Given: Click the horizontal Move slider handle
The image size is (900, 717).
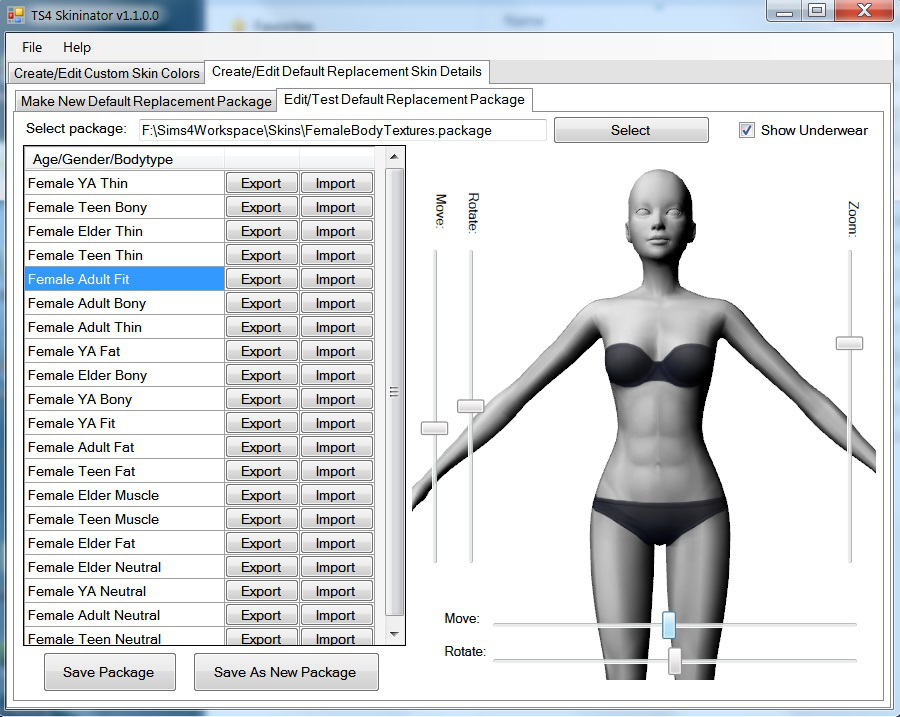Looking at the screenshot, I should pos(669,625).
